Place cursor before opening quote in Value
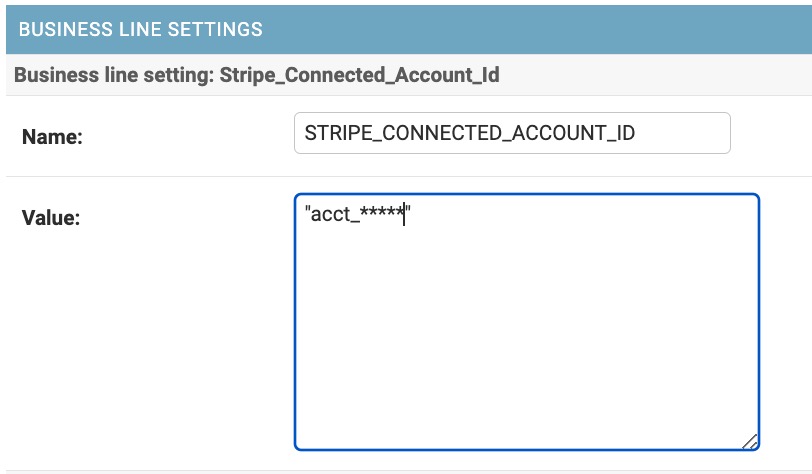 (305, 214)
